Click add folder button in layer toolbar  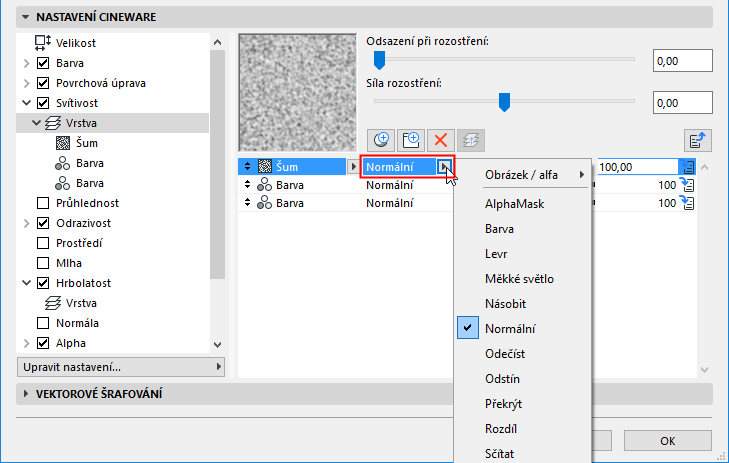(411, 140)
